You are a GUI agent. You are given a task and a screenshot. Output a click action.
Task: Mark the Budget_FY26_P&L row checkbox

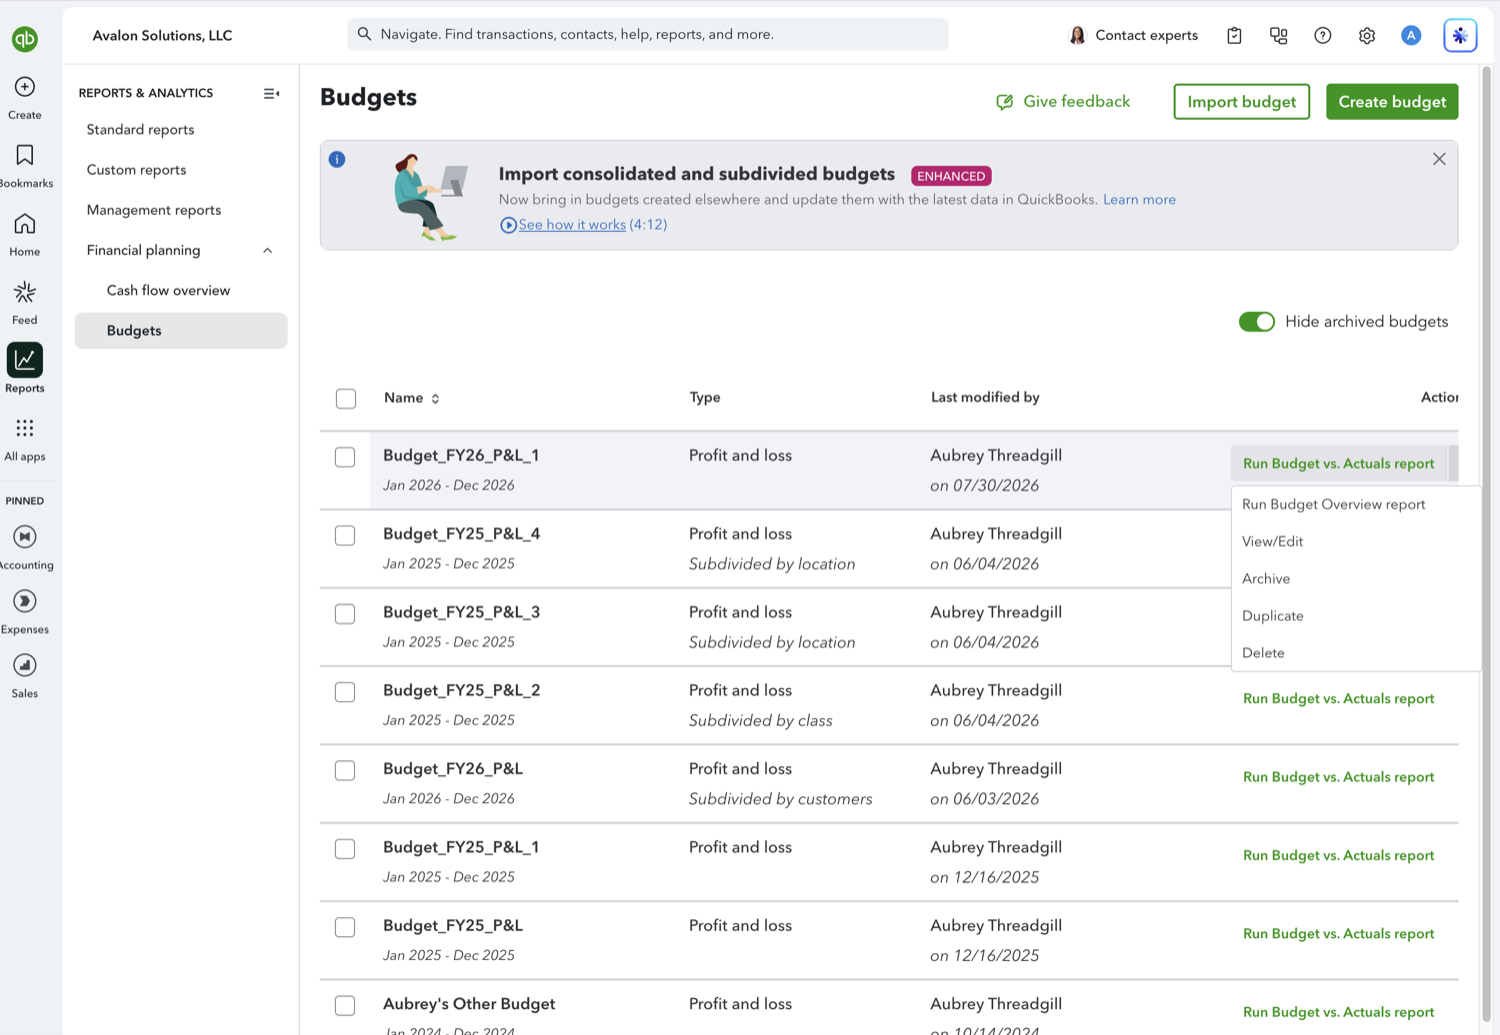pyautogui.click(x=345, y=771)
